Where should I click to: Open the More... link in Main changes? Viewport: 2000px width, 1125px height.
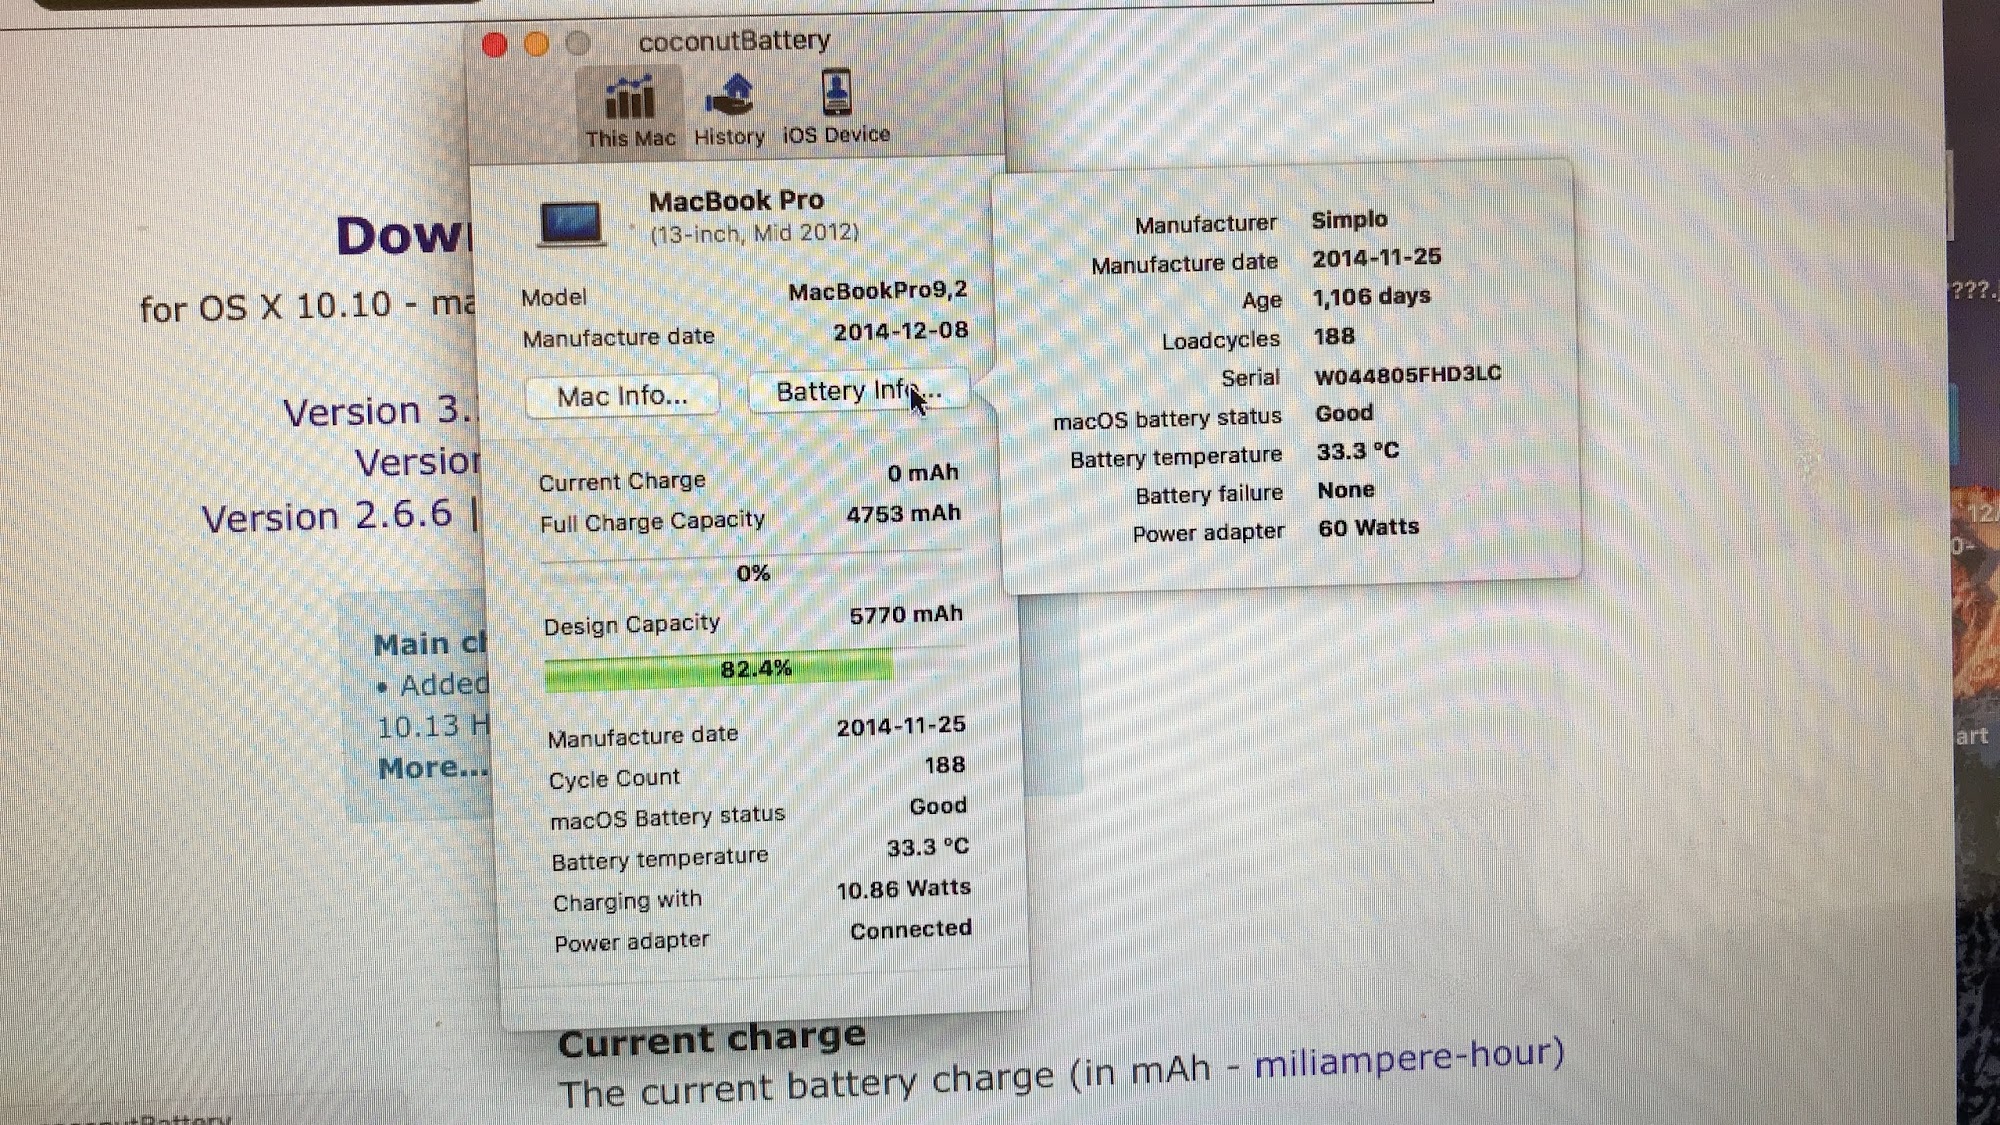click(432, 768)
